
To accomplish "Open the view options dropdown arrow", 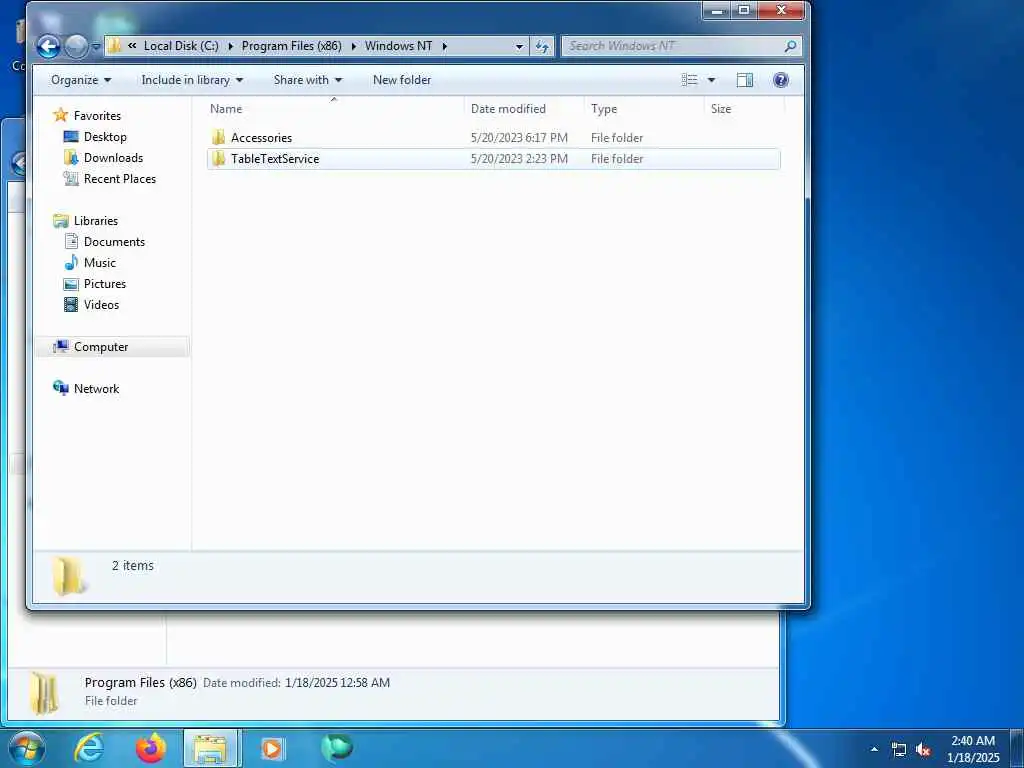I will [x=711, y=80].
